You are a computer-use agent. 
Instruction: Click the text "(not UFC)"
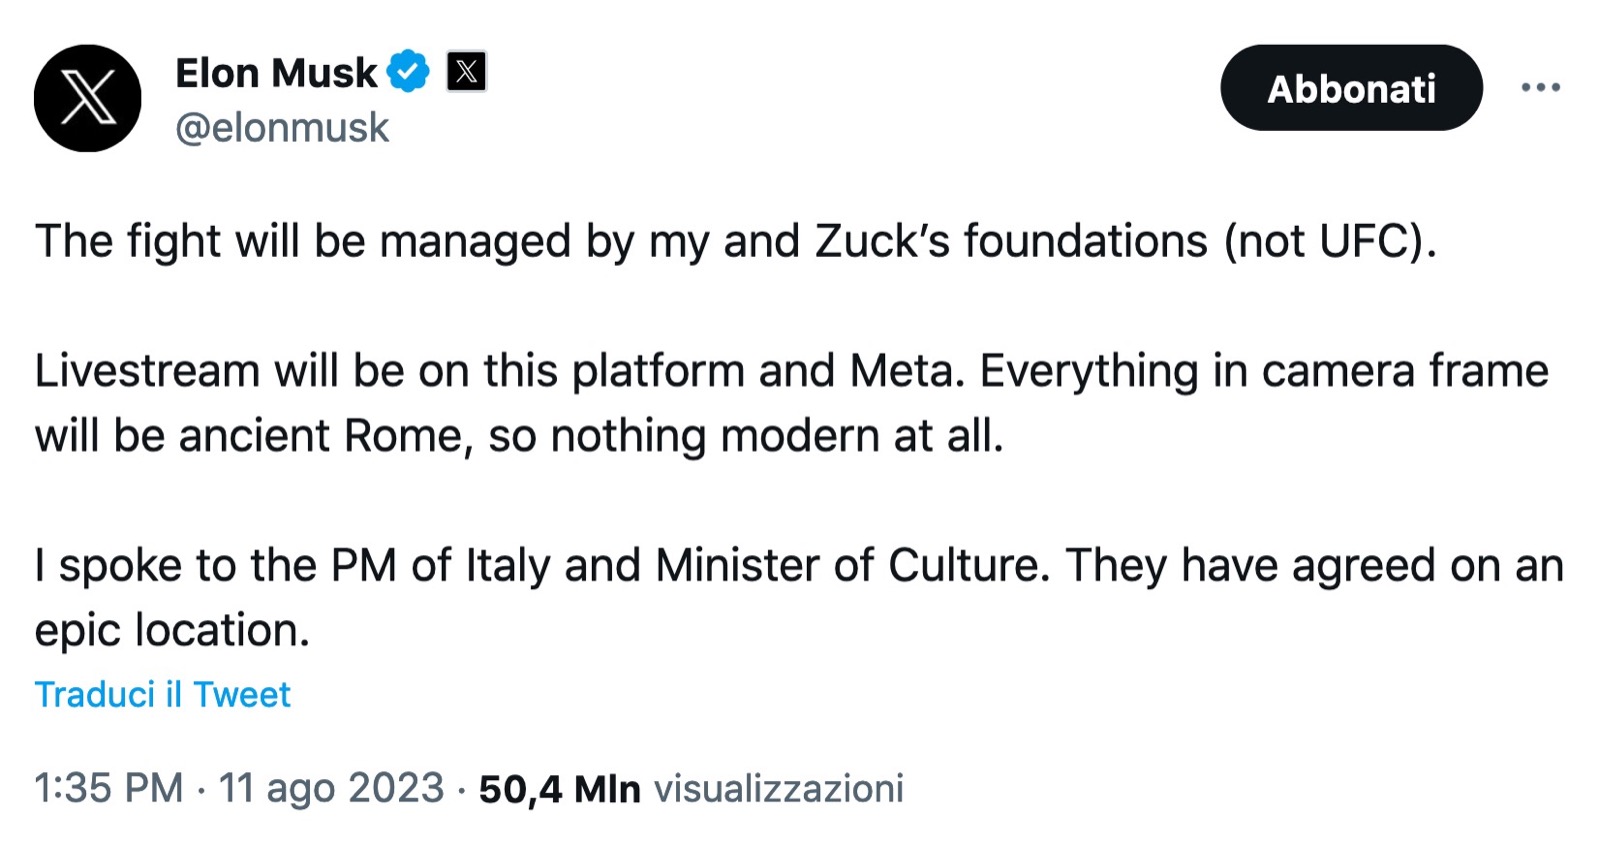(x=1330, y=241)
